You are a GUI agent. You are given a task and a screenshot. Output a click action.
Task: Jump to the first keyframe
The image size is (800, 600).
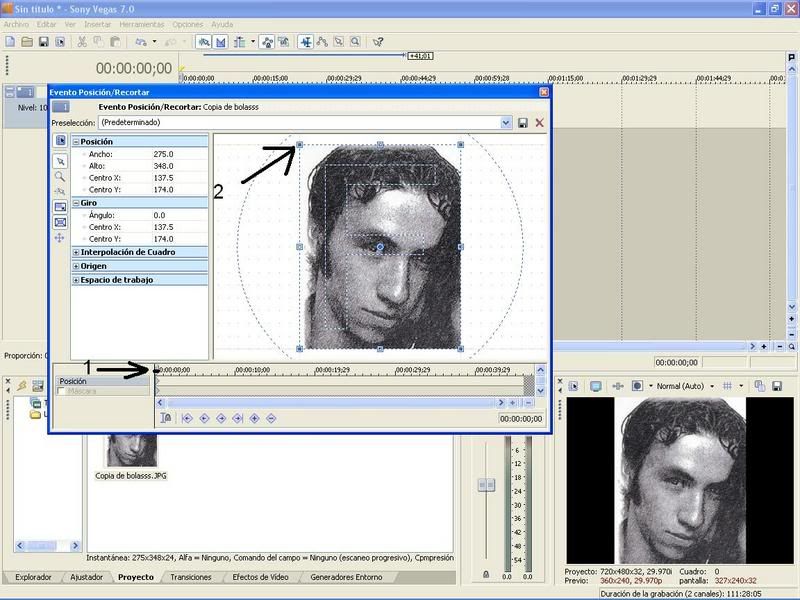(187, 418)
